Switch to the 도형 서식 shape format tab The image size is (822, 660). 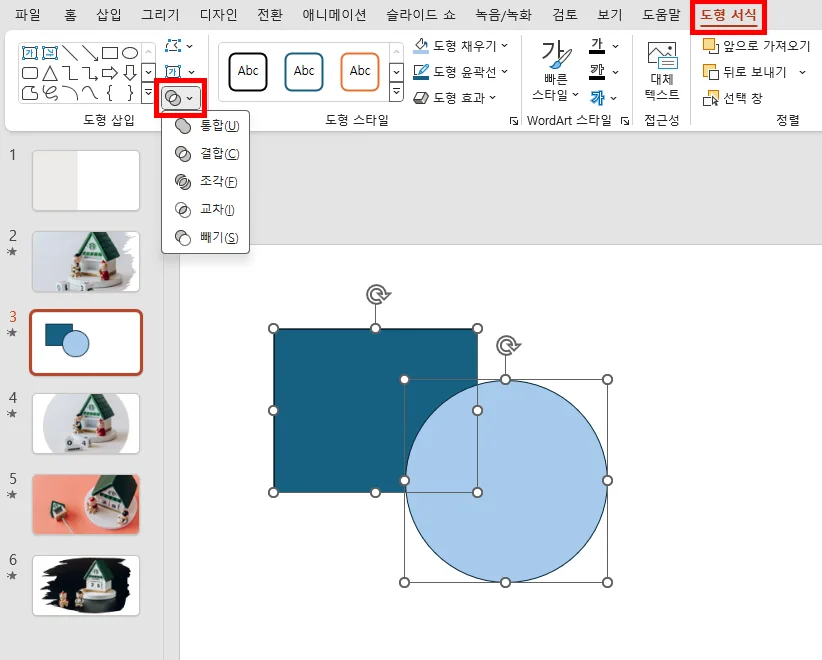click(x=729, y=16)
